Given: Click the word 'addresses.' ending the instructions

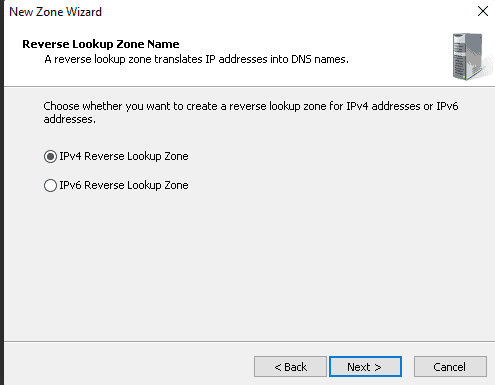Looking at the screenshot, I should [x=70, y=119].
